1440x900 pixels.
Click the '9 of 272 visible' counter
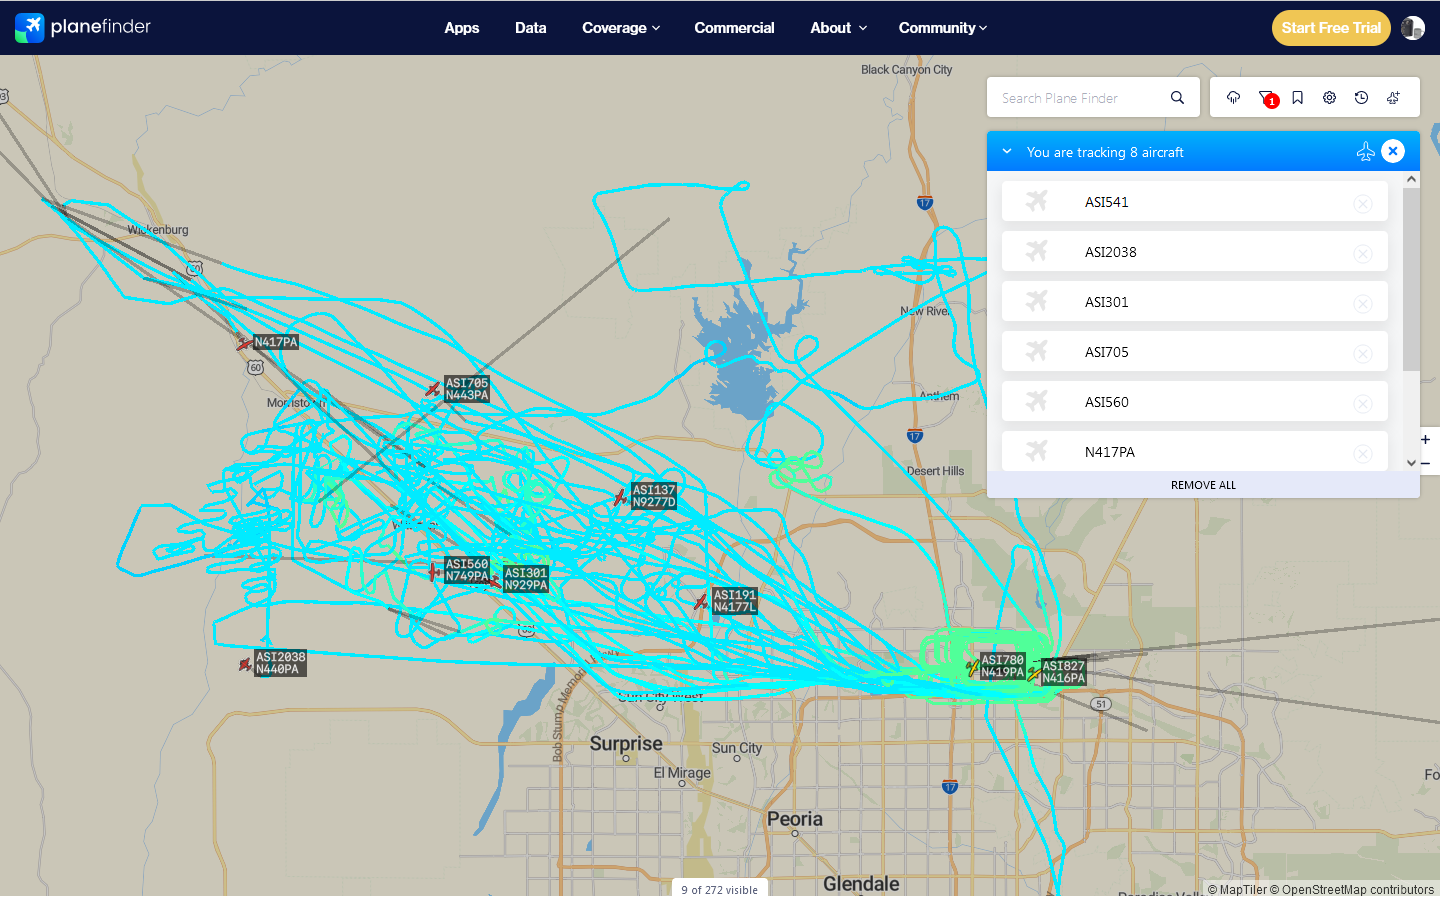tap(720, 889)
